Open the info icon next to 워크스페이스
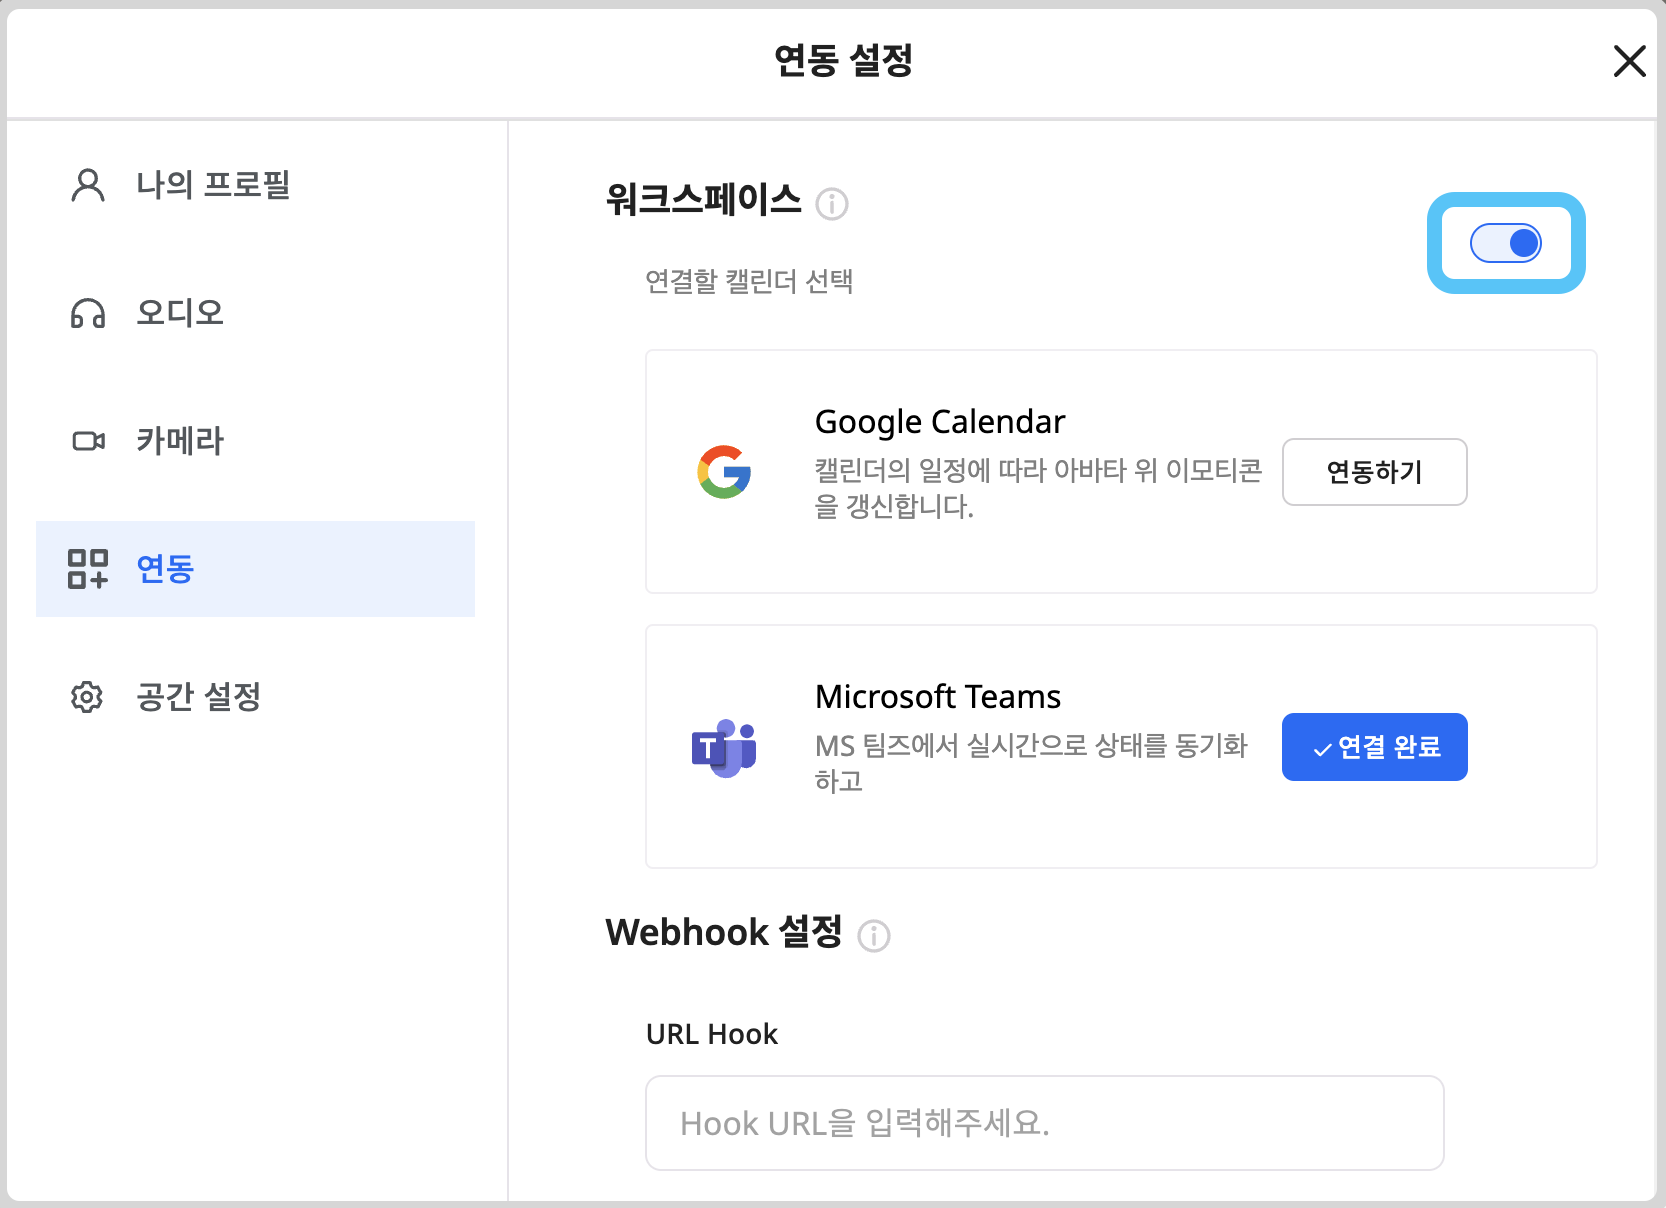 (x=834, y=203)
